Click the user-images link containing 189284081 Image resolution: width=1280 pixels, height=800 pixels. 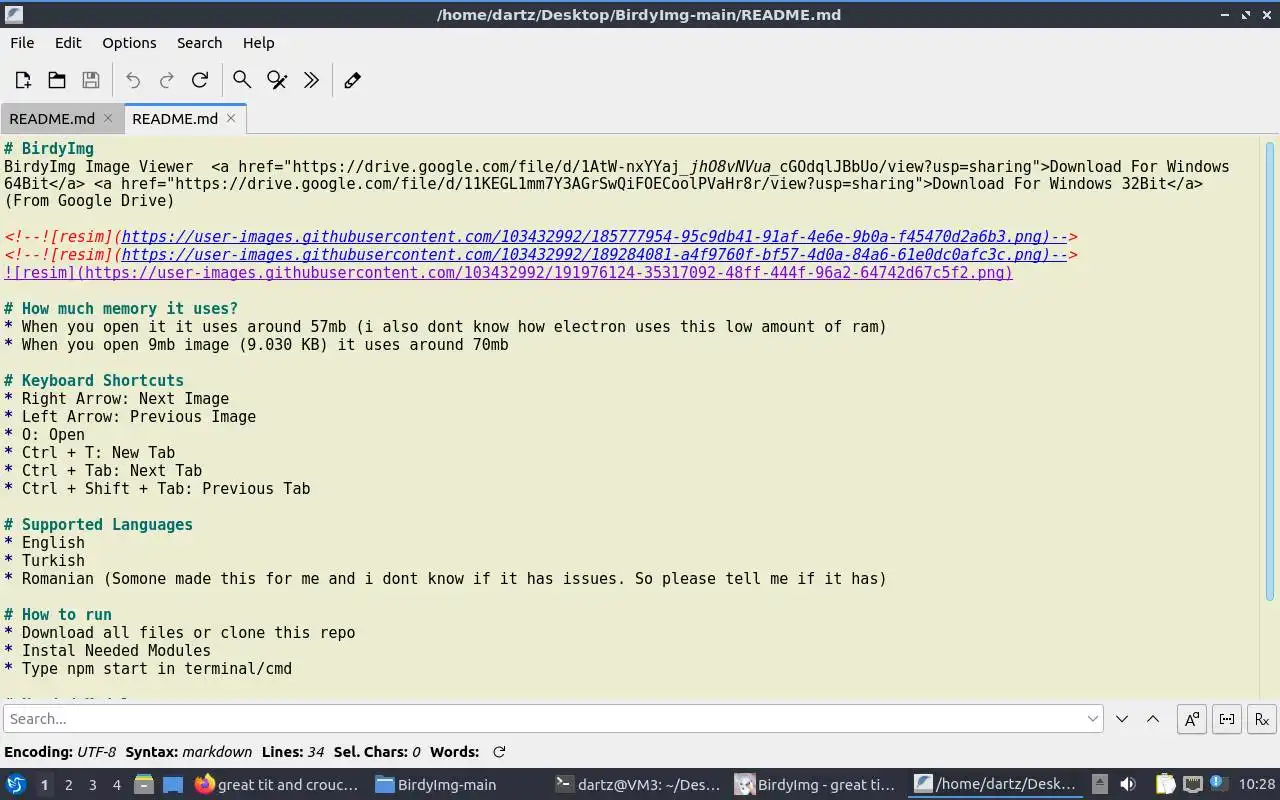click(594, 255)
